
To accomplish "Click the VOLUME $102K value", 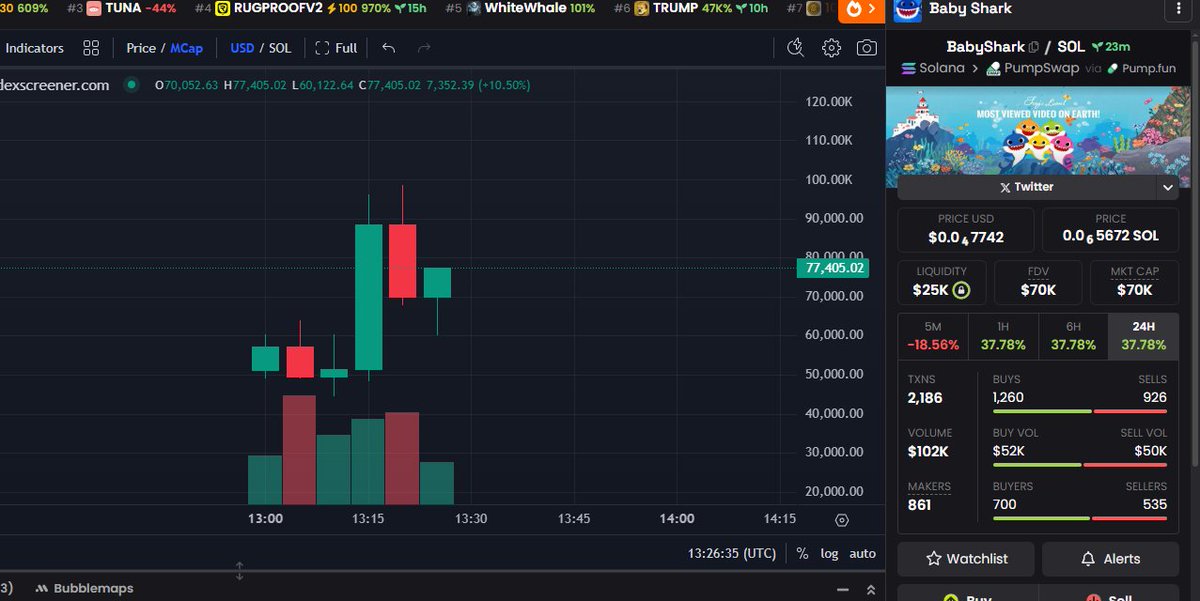I will click(x=928, y=451).
